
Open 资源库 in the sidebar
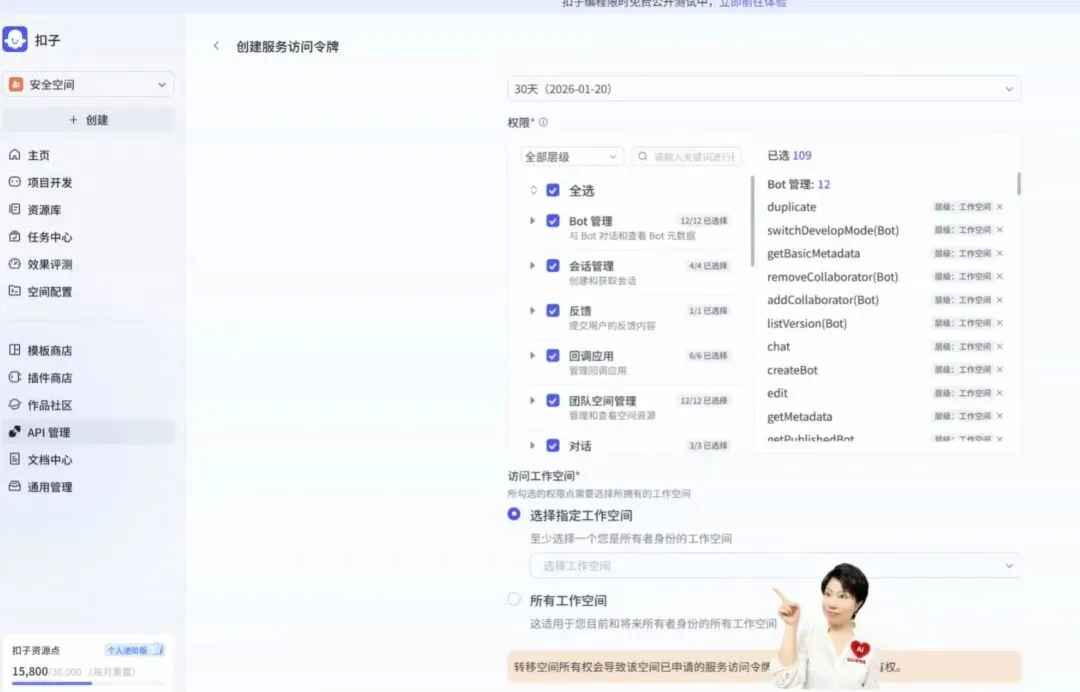44,209
